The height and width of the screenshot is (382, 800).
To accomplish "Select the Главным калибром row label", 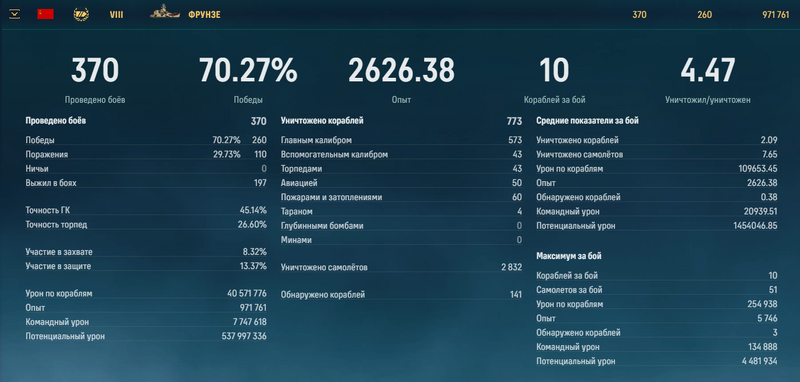I will tap(316, 140).
